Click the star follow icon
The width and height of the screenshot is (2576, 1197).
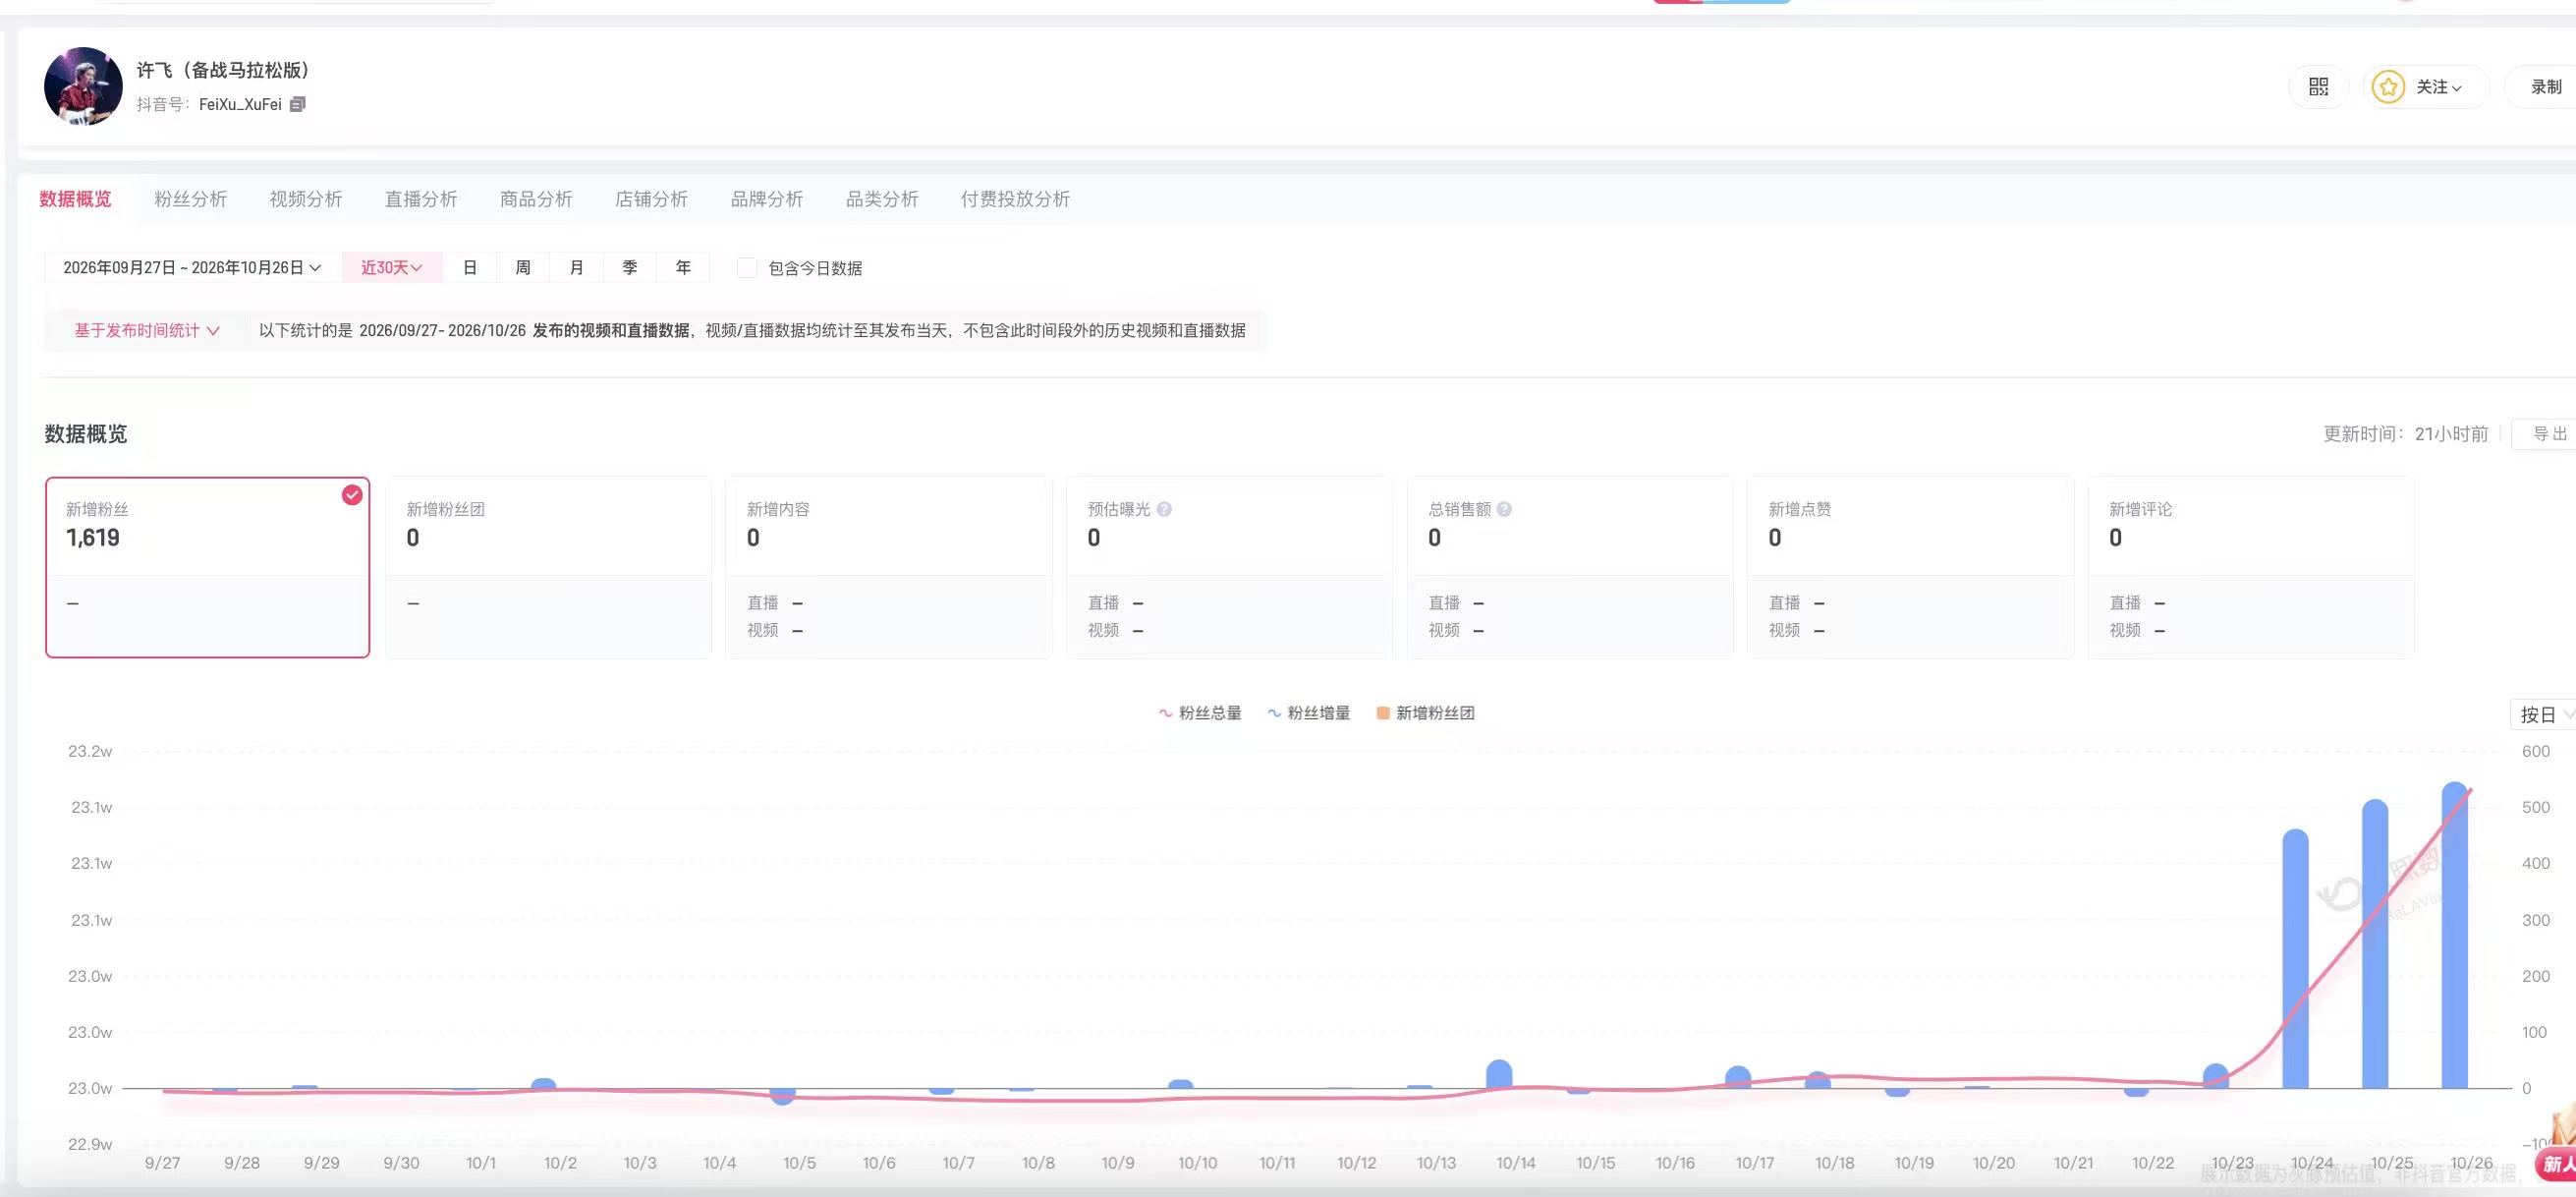[x=2388, y=87]
